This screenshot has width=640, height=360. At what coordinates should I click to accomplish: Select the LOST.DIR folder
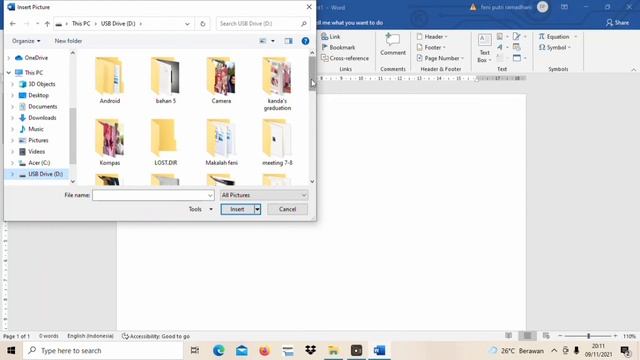[165, 142]
